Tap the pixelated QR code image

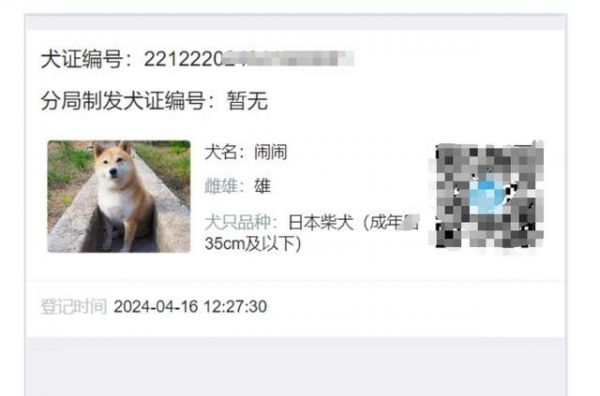[x=489, y=194]
